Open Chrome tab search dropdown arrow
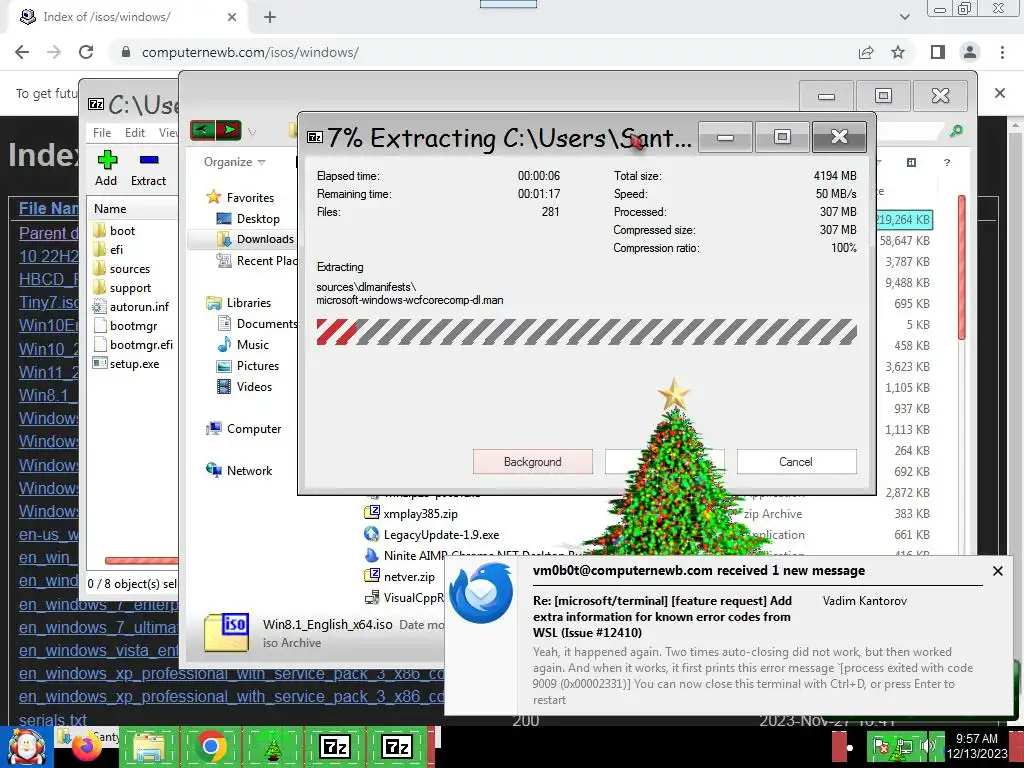 [x=904, y=17]
